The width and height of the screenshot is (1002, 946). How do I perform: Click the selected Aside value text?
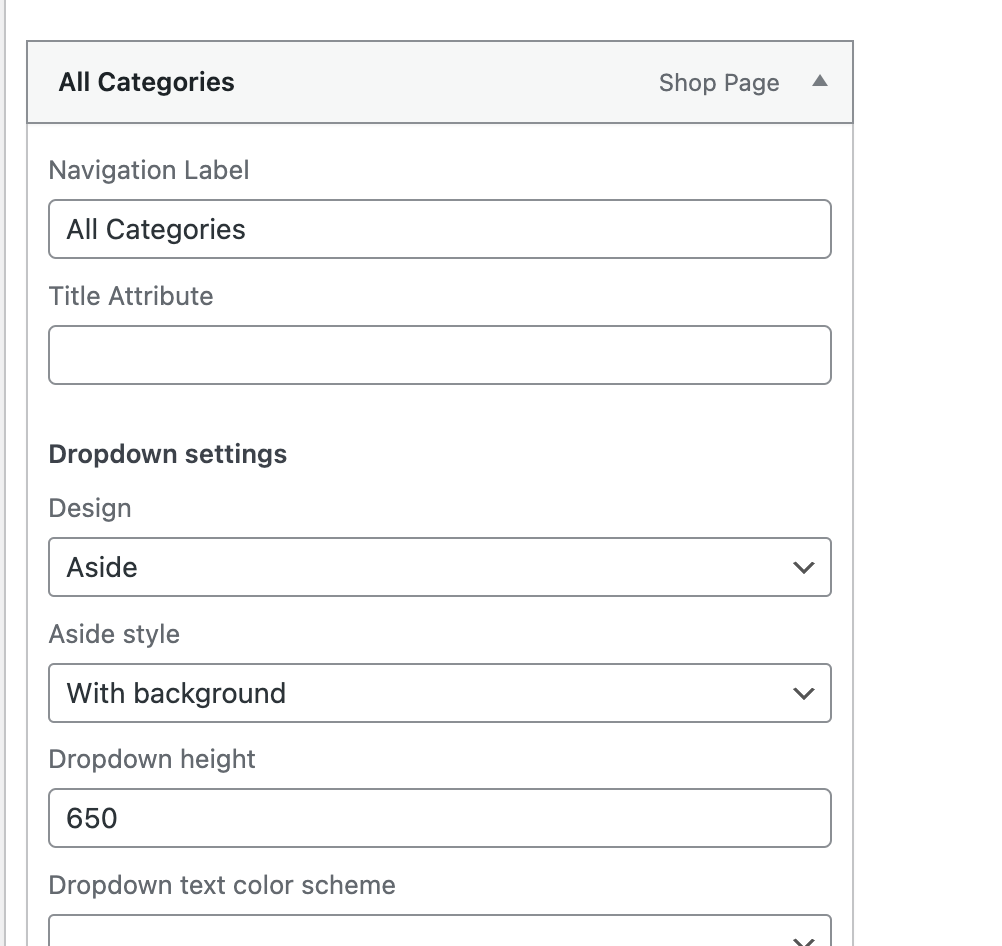(x=102, y=567)
